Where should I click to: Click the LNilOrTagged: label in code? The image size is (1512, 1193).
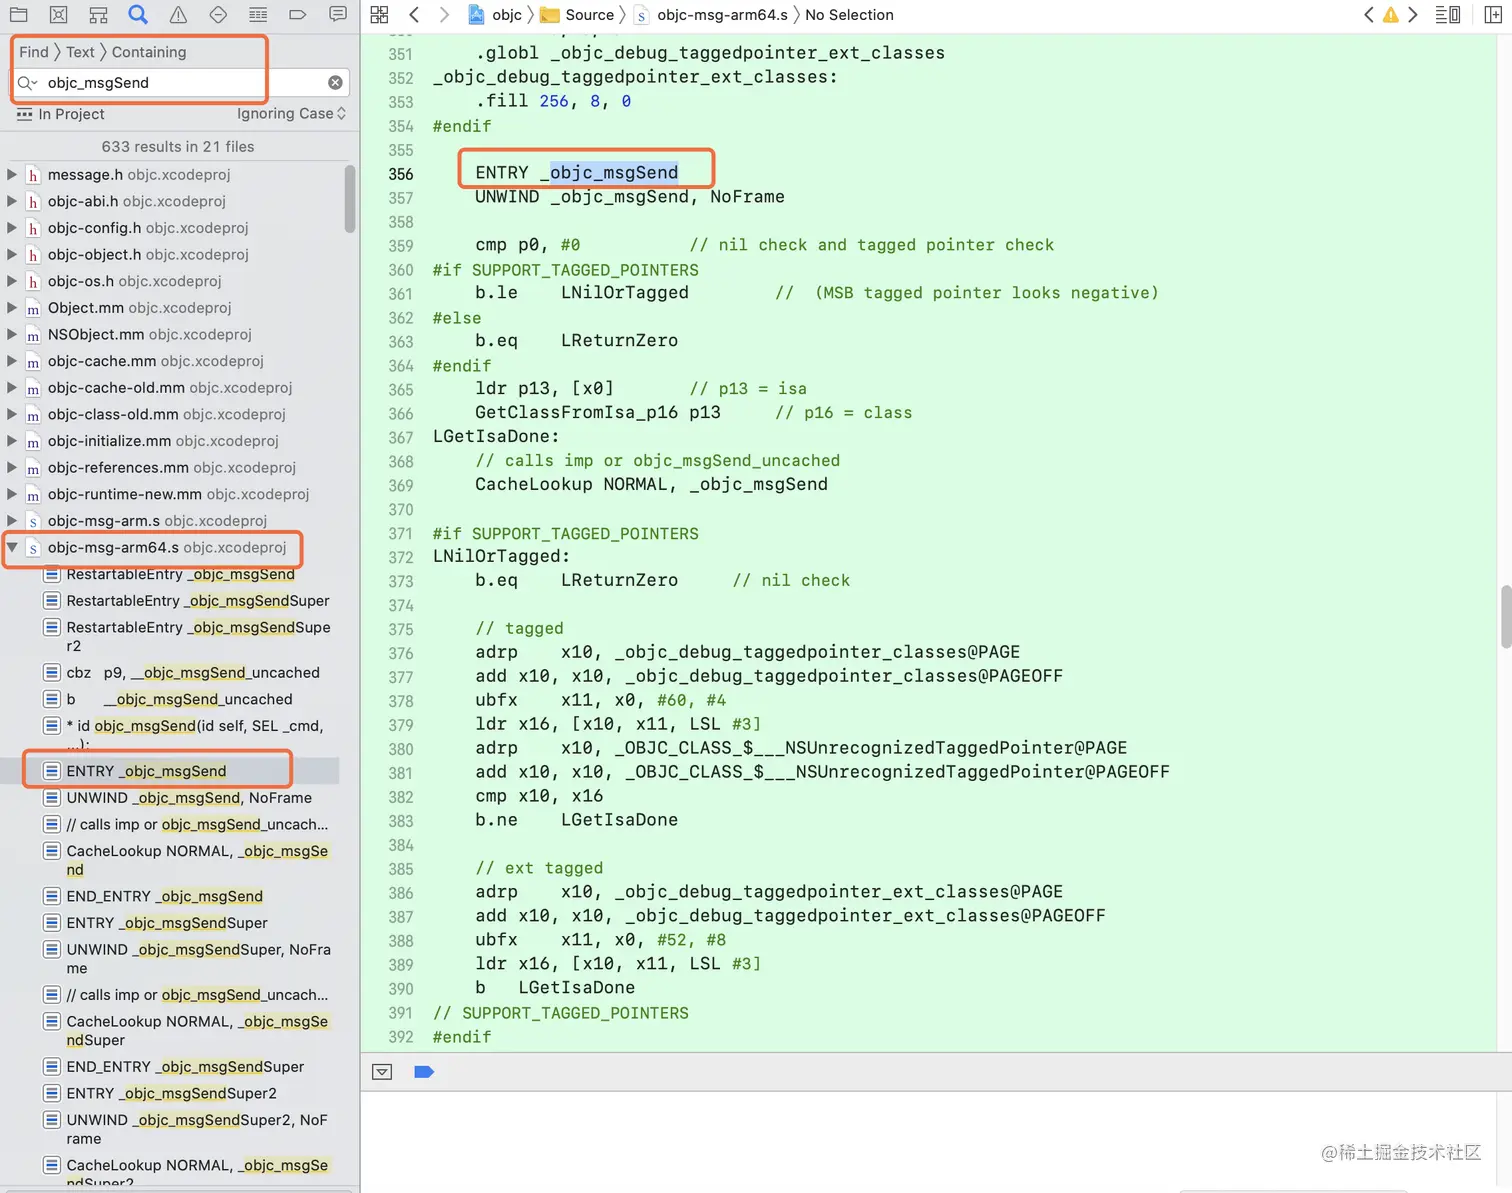pos(501,557)
